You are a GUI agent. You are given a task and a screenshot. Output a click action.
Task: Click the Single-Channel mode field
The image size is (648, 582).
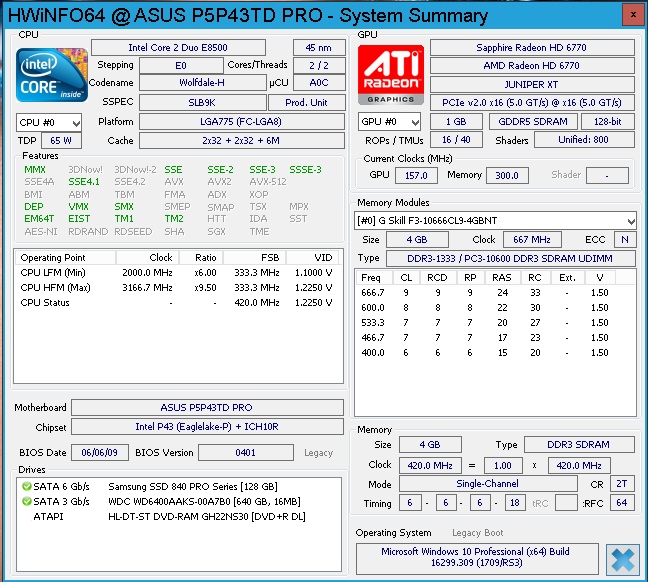(x=488, y=484)
